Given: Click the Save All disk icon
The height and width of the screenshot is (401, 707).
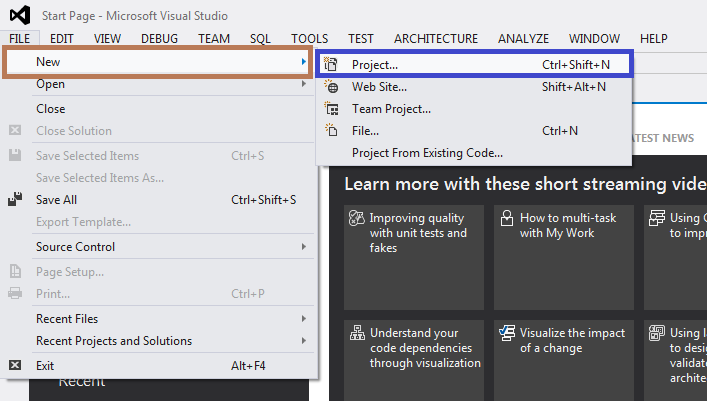Looking at the screenshot, I should point(15,199).
